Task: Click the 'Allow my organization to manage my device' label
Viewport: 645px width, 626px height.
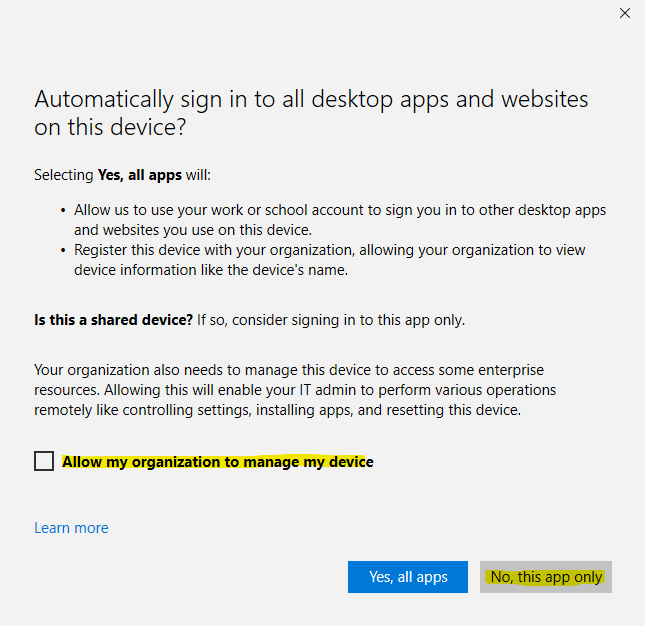Action: [217, 461]
